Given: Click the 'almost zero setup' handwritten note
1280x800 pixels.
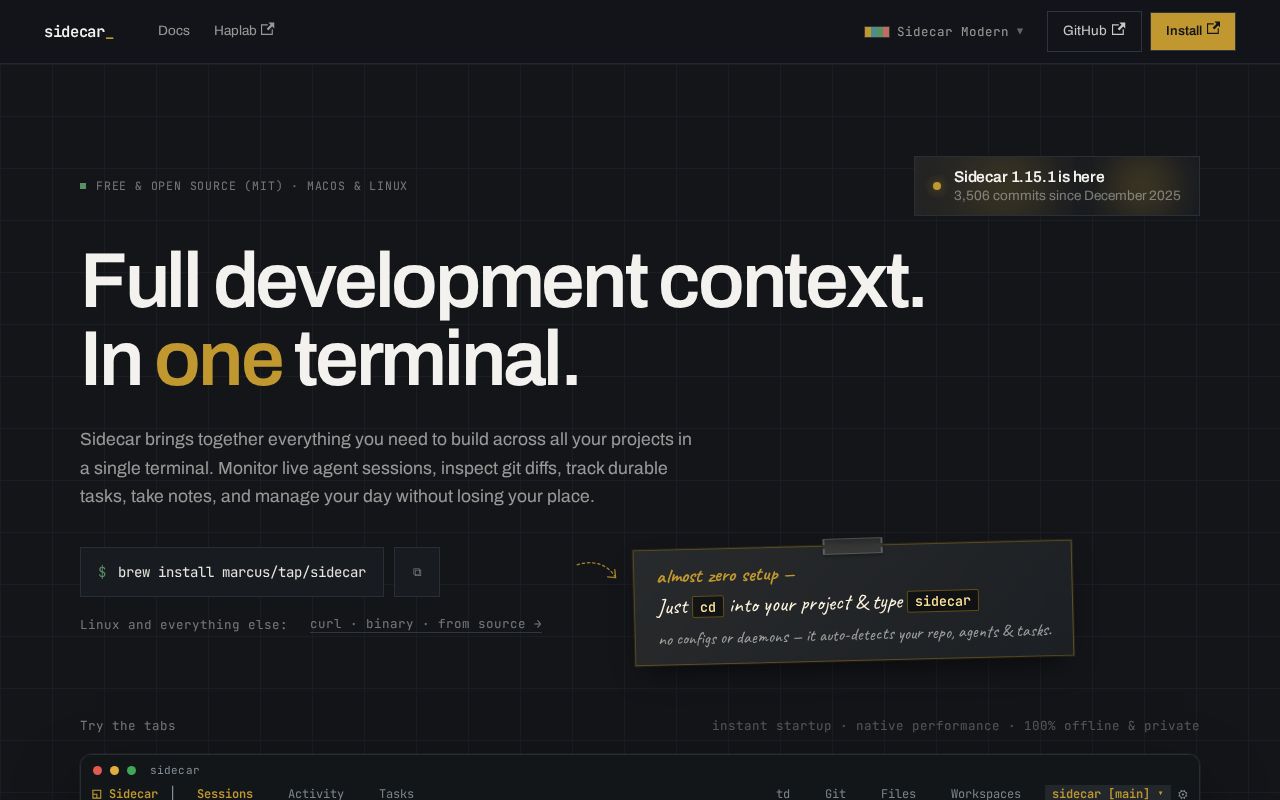Looking at the screenshot, I should click(x=726, y=576).
